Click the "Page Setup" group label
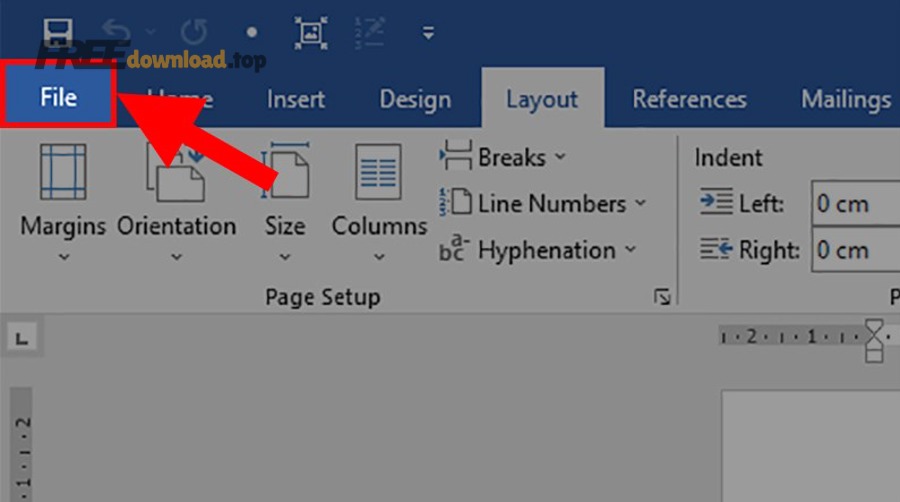This screenshot has width=900, height=502. pos(323,297)
